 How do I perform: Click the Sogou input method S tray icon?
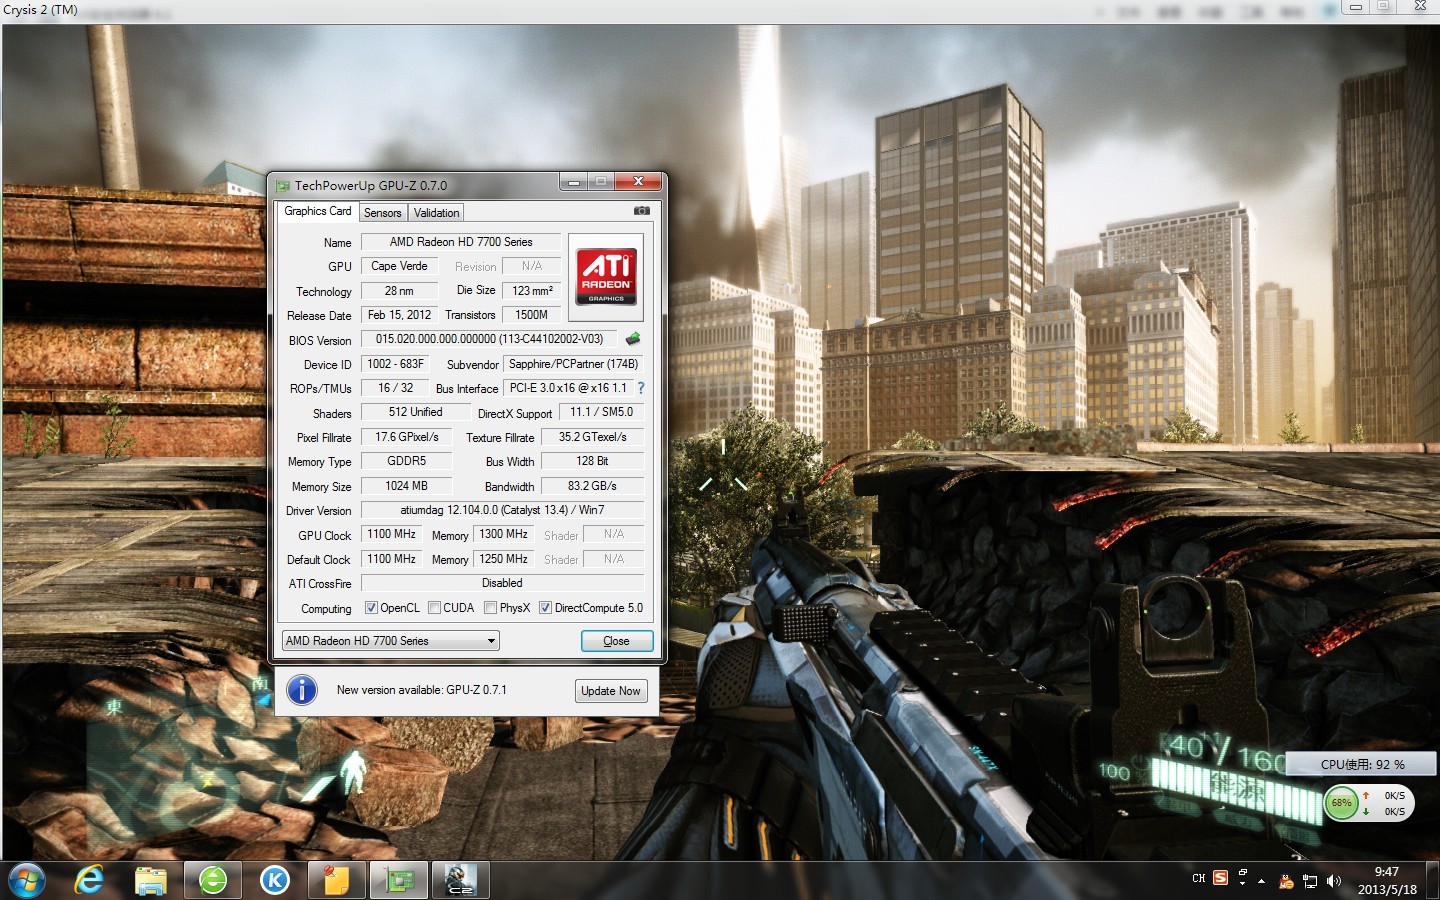point(1220,878)
